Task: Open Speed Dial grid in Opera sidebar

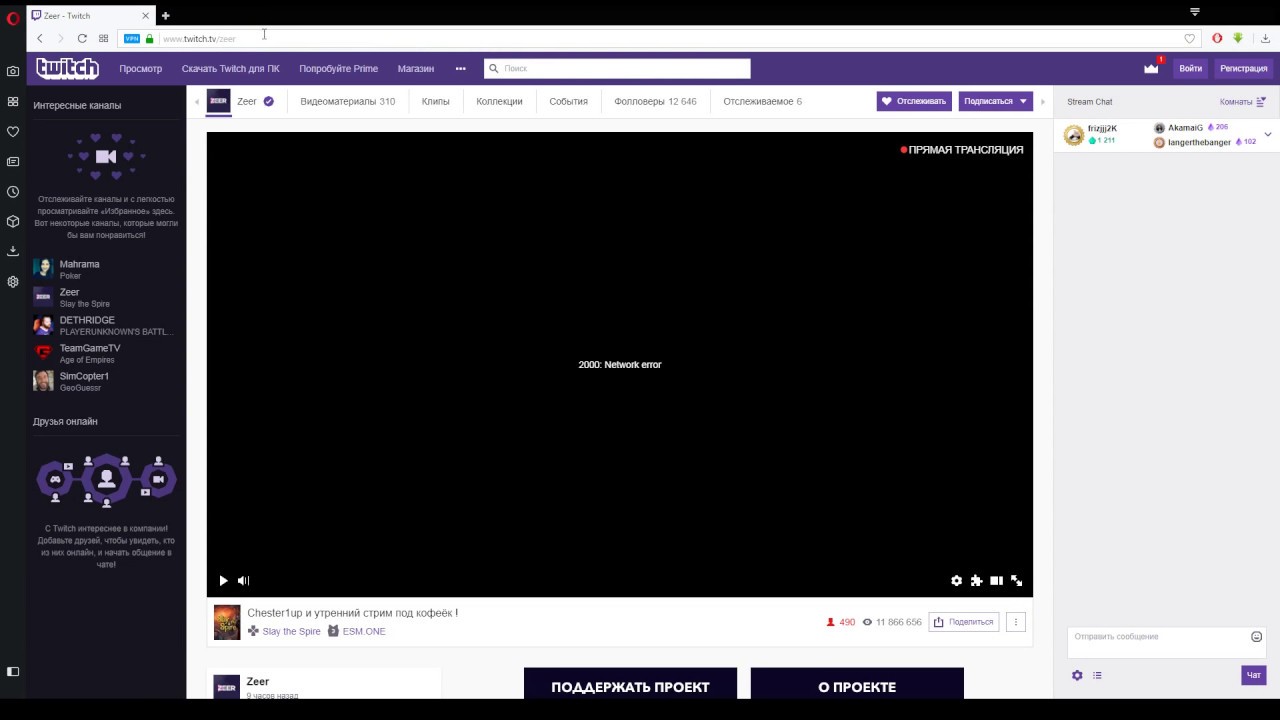Action: [13, 102]
